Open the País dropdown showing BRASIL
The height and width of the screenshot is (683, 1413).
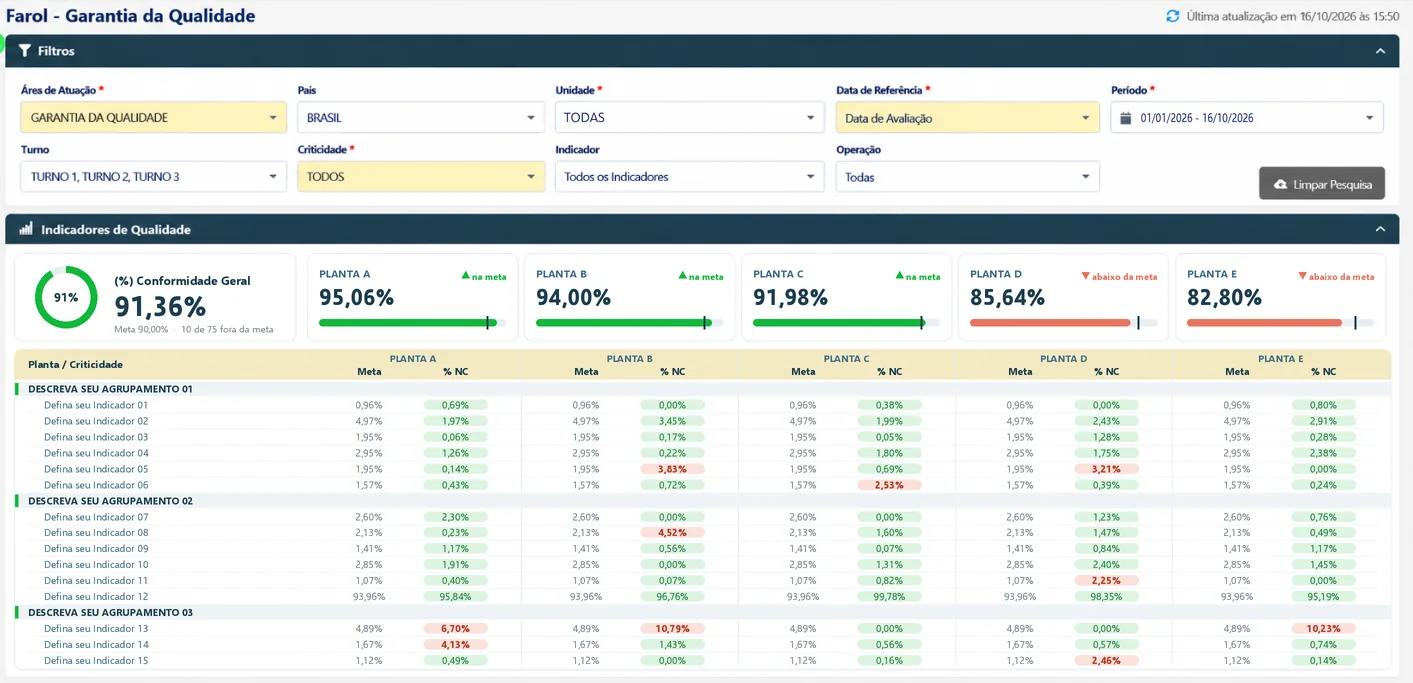pos(421,118)
